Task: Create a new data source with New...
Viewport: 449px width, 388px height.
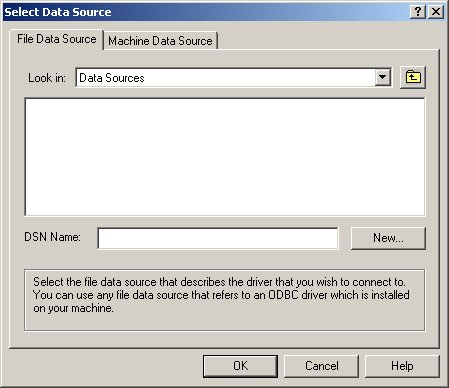Action: coord(388,238)
